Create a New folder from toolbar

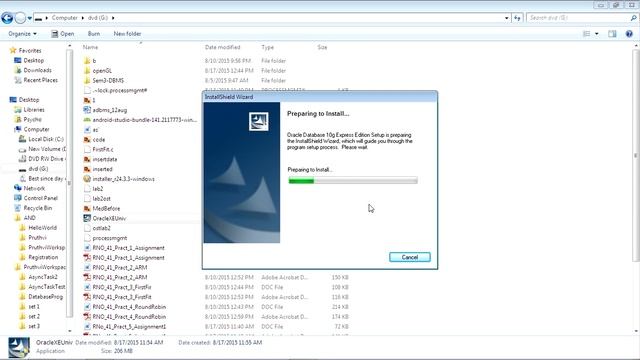click(x=127, y=34)
